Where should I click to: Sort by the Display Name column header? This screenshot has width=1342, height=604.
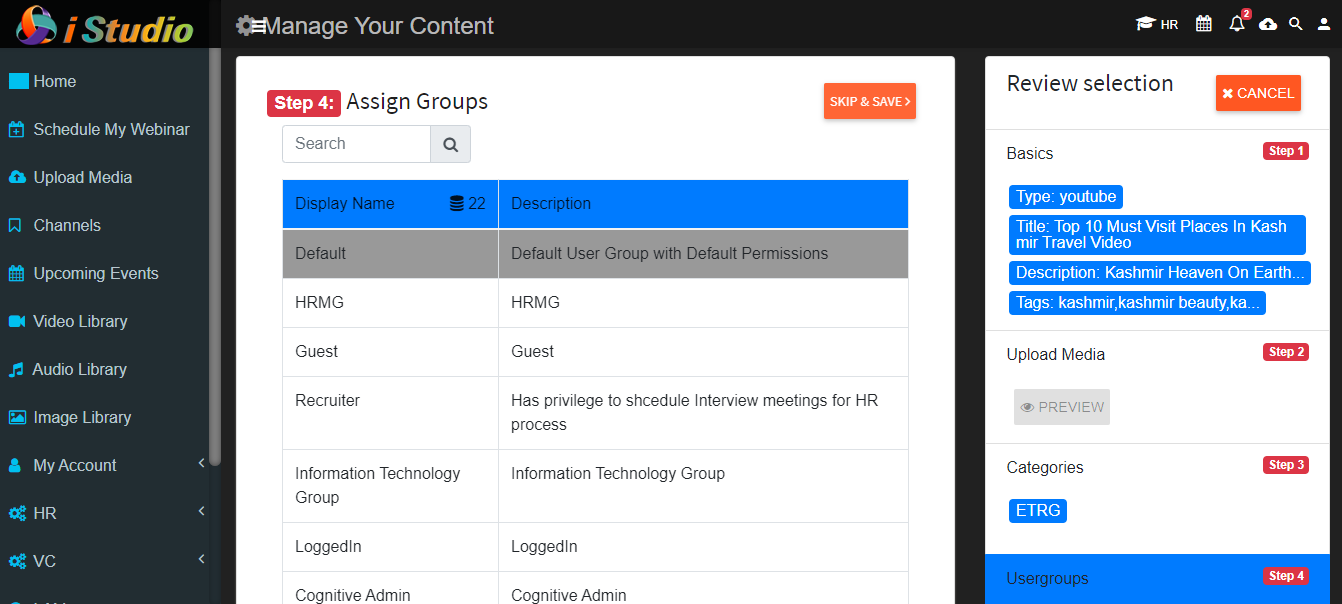point(390,204)
